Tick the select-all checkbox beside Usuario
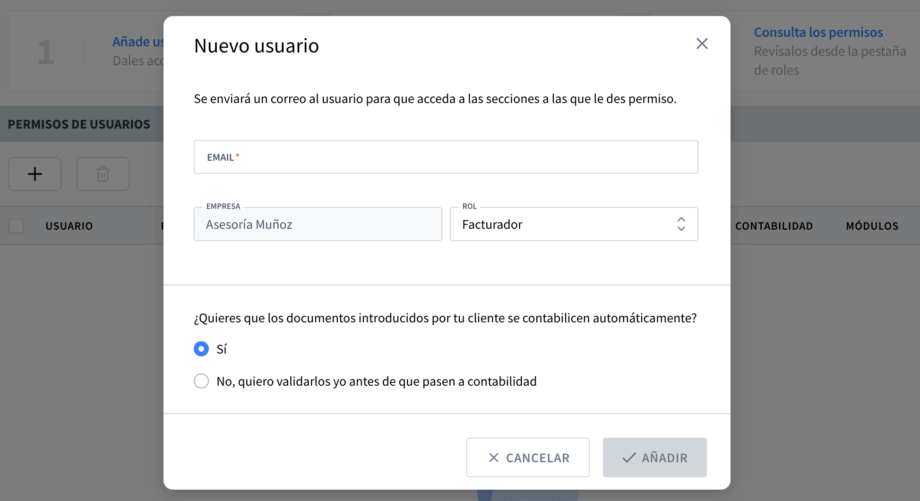The height and width of the screenshot is (501, 920). point(16,226)
